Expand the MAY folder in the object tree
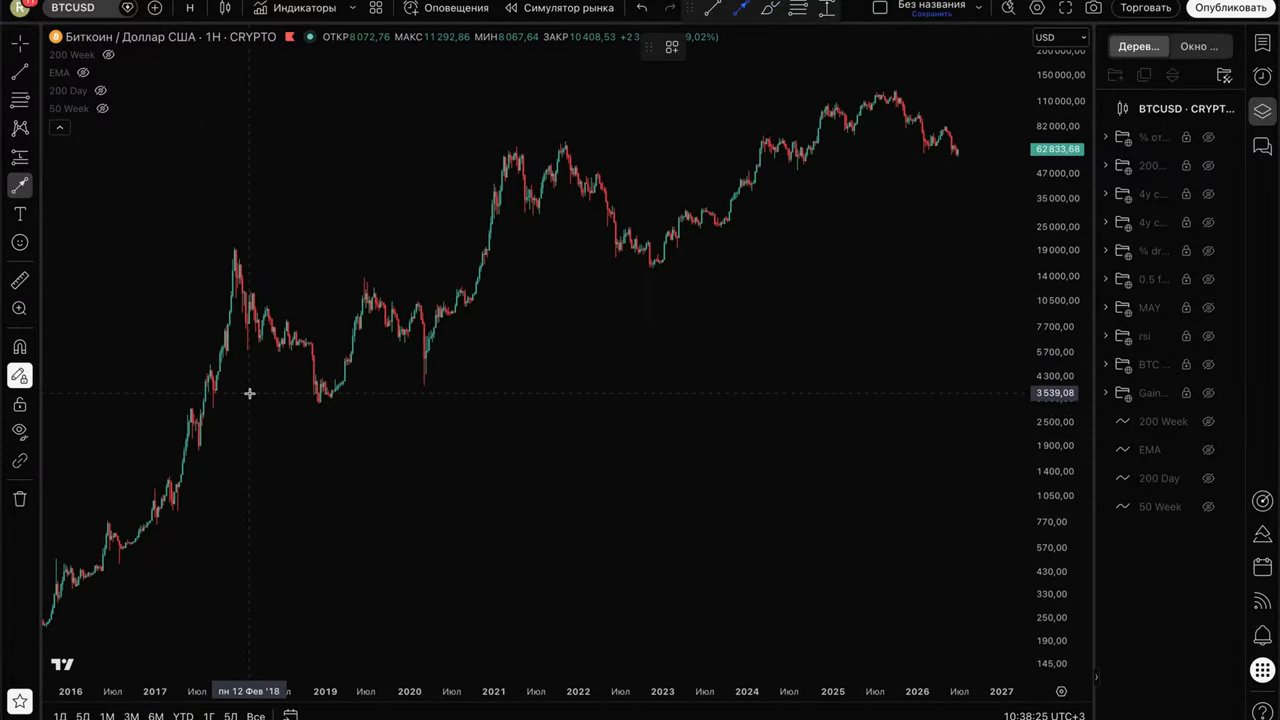This screenshot has width=1280, height=720. (x=1106, y=308)
